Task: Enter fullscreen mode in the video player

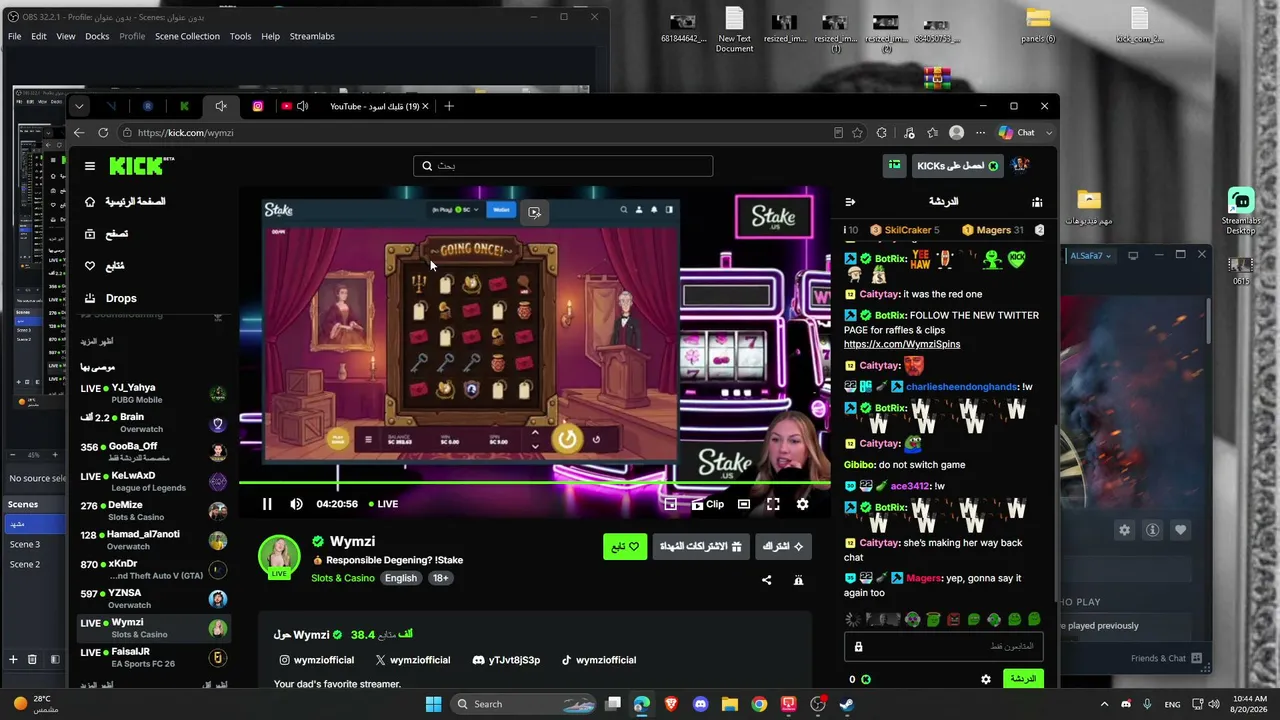Action: click(x=773, y=504)
